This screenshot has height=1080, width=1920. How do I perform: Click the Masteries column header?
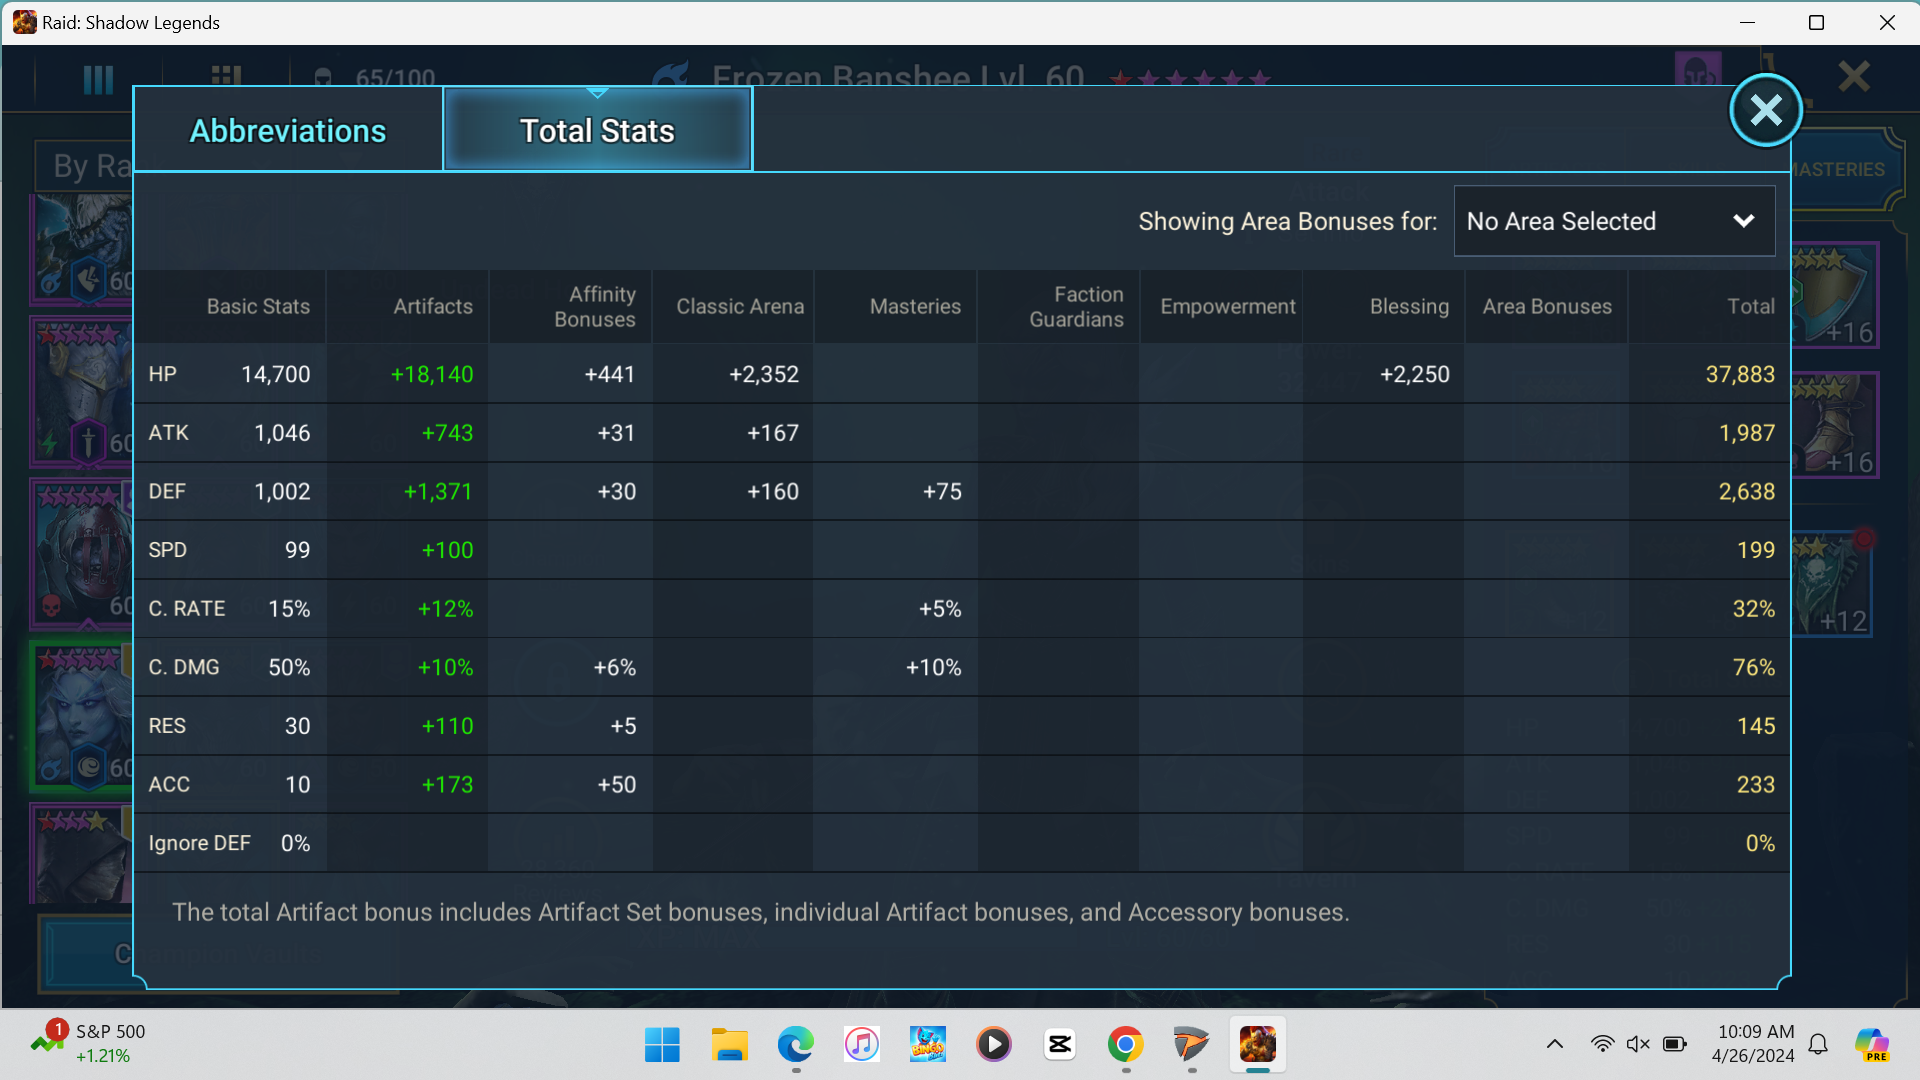click(915, 307)
